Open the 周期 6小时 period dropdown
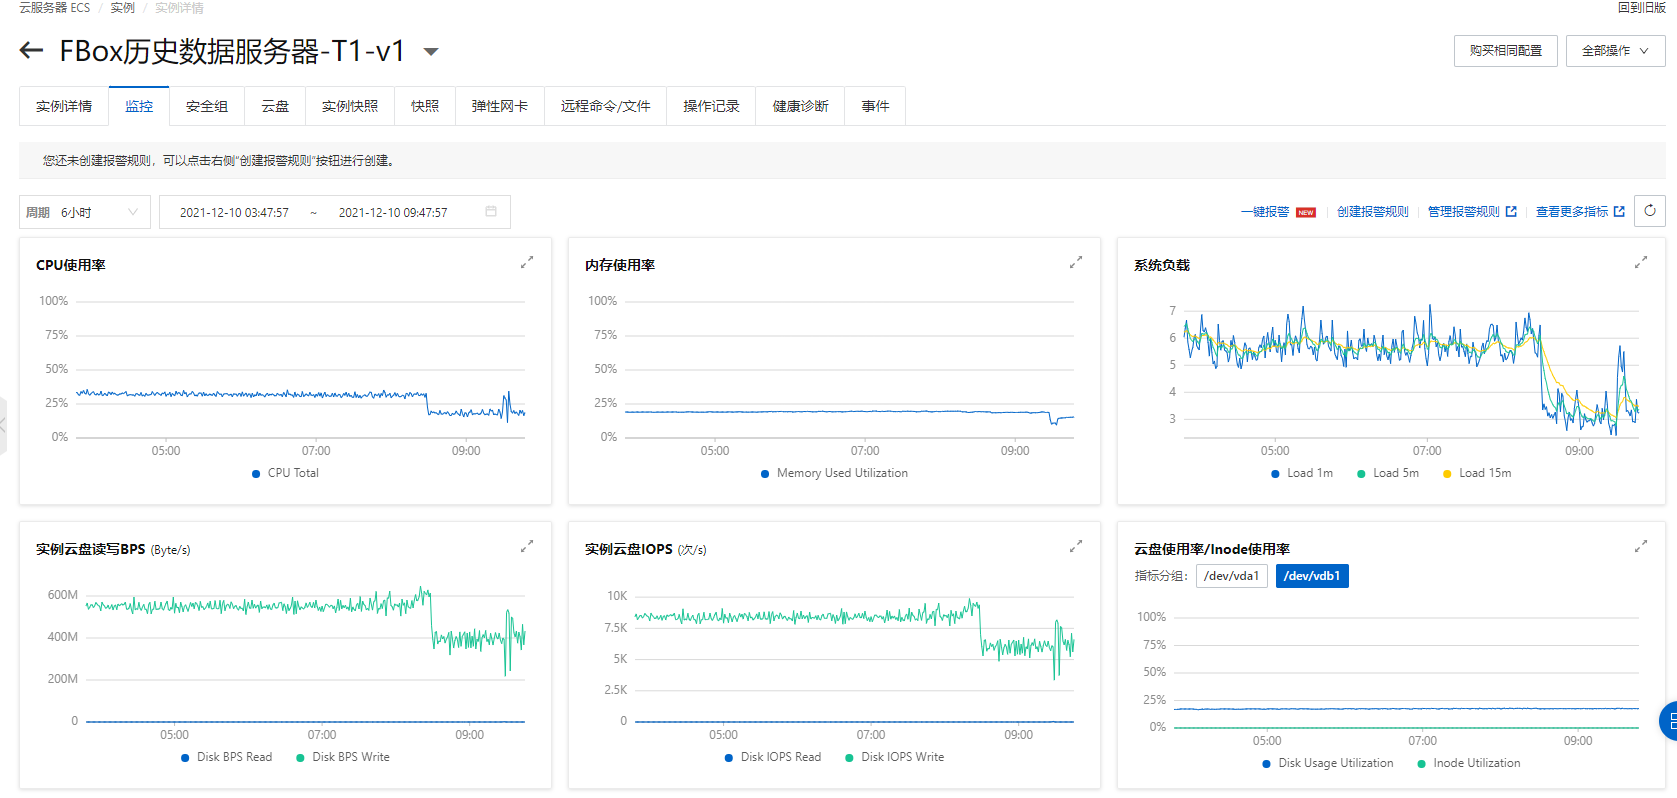1677x798 pixels. click(85, 212)
